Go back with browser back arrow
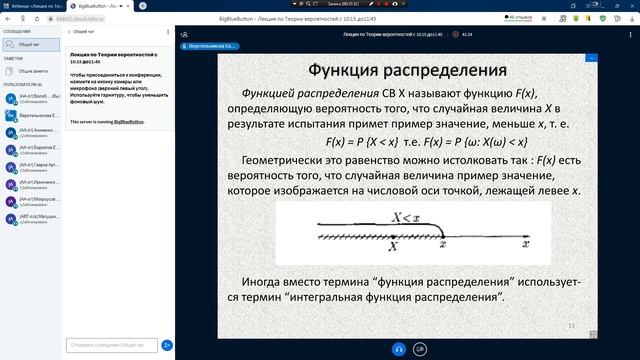The image size is (640, 360). click(x=8, y=19)
